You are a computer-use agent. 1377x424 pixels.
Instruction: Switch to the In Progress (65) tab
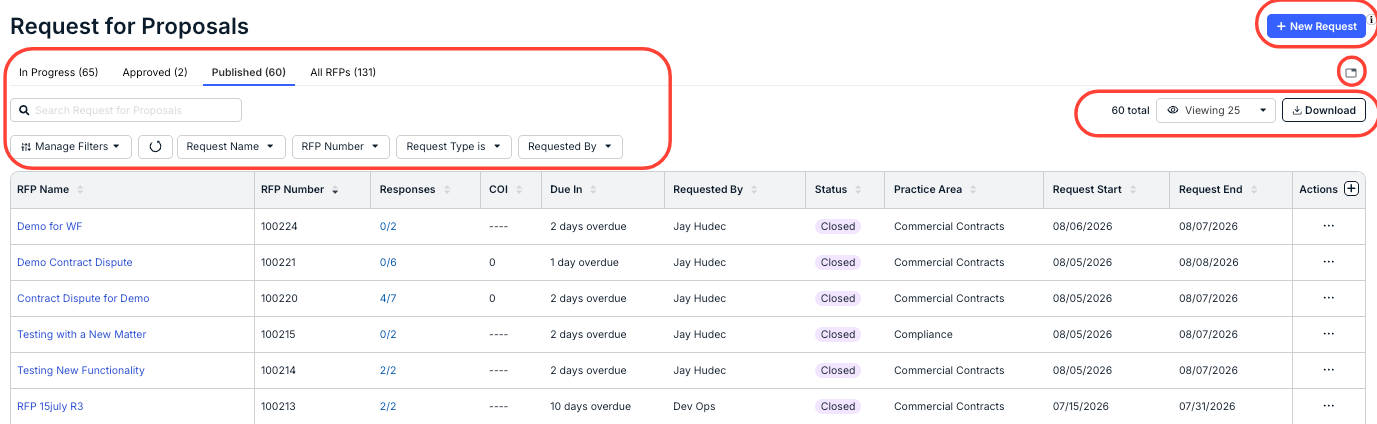(58, 72)
